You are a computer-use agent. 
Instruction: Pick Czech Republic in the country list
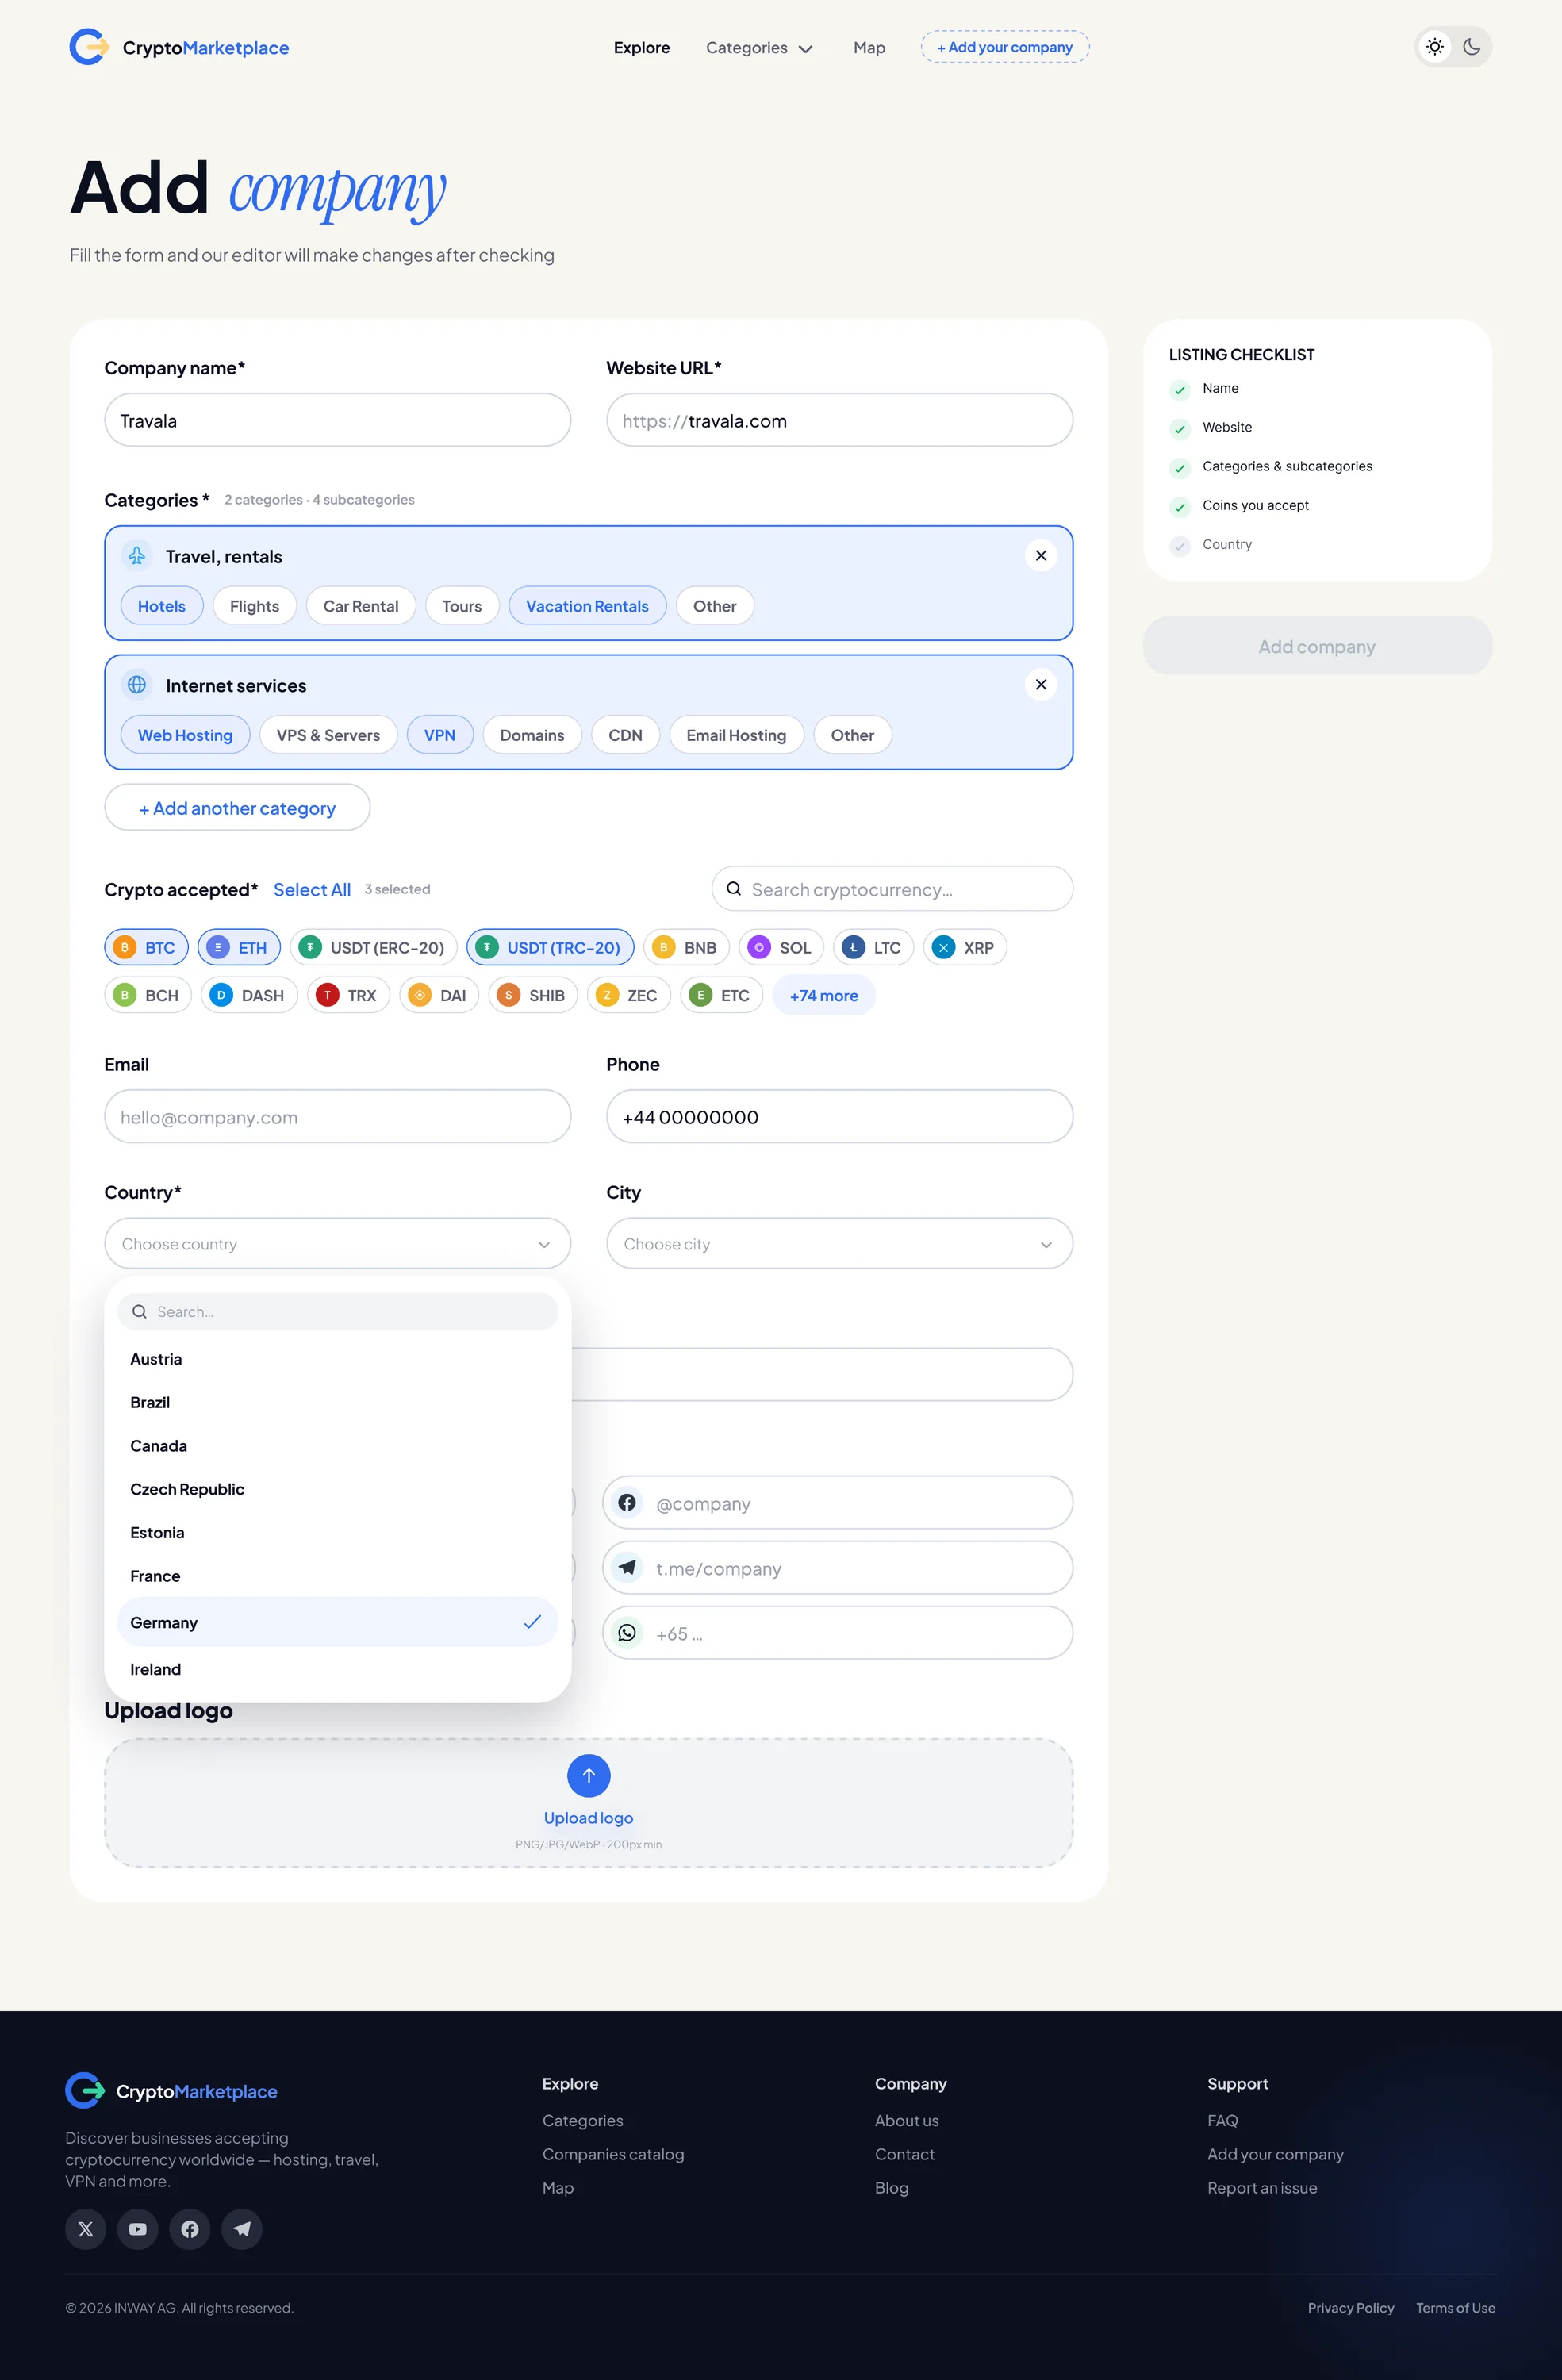click(x=338, y=1488)
